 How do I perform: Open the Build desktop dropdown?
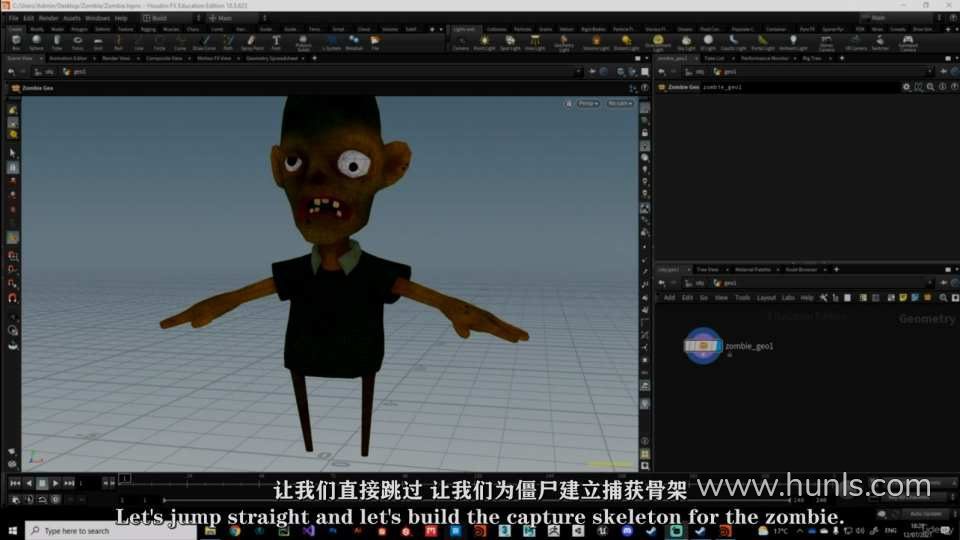[x=171, y=18]
